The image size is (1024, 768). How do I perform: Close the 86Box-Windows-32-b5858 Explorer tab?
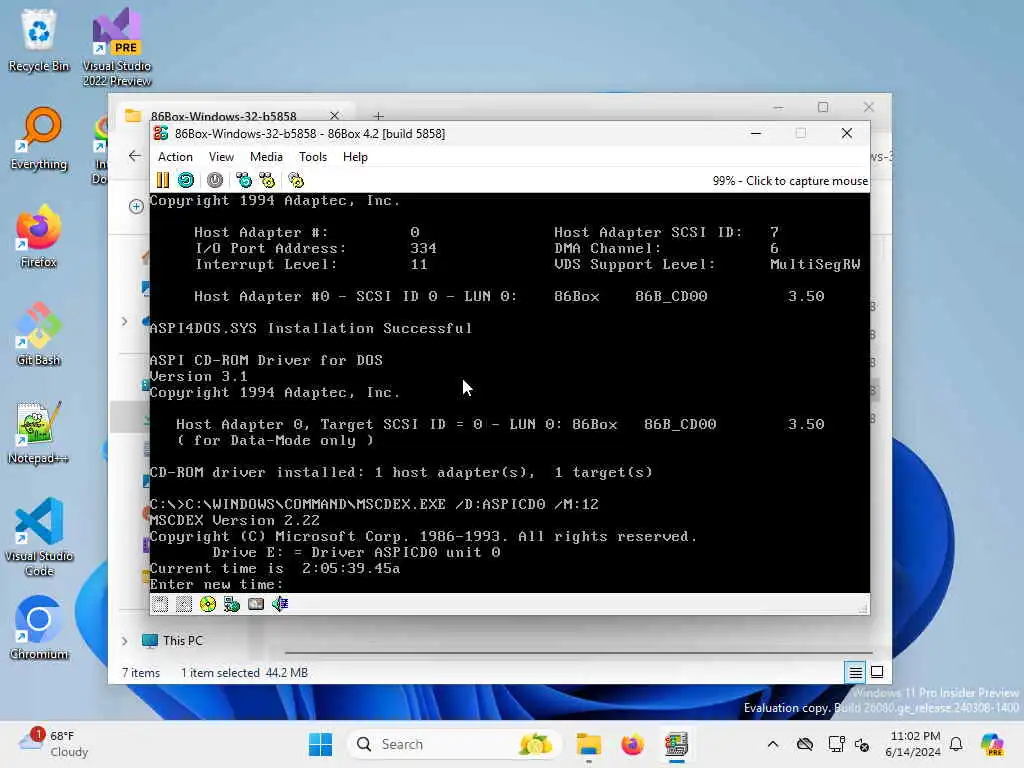(x=334, y=116)
